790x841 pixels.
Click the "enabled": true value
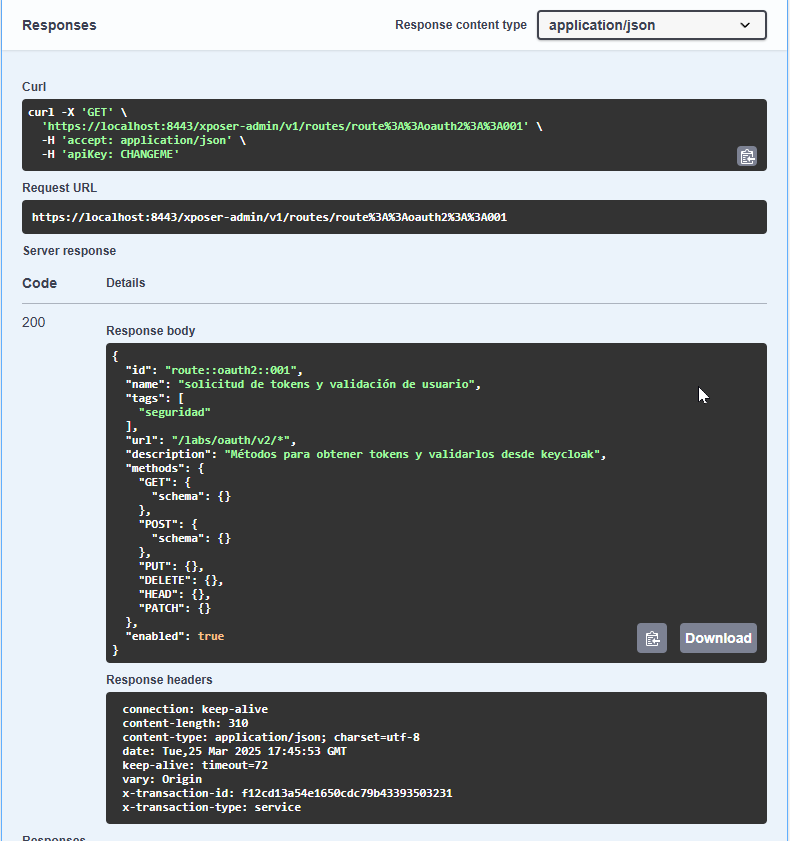(x=210, y=636)
